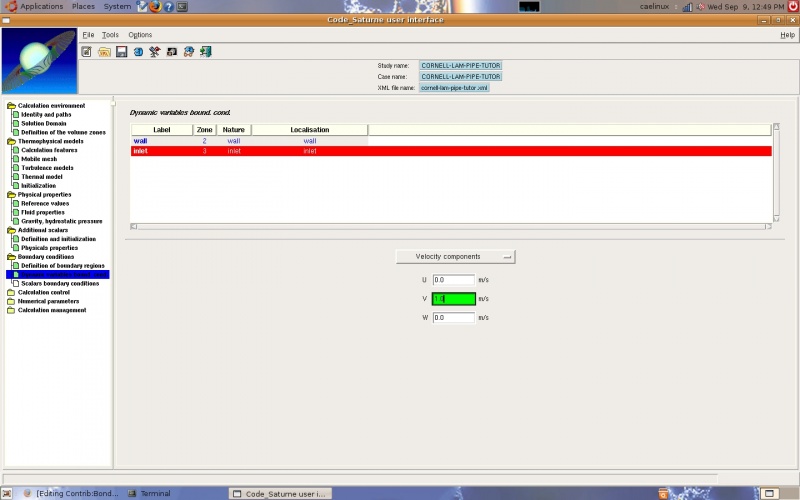Open Definition of boundary regions page

[x=63, y=266]
